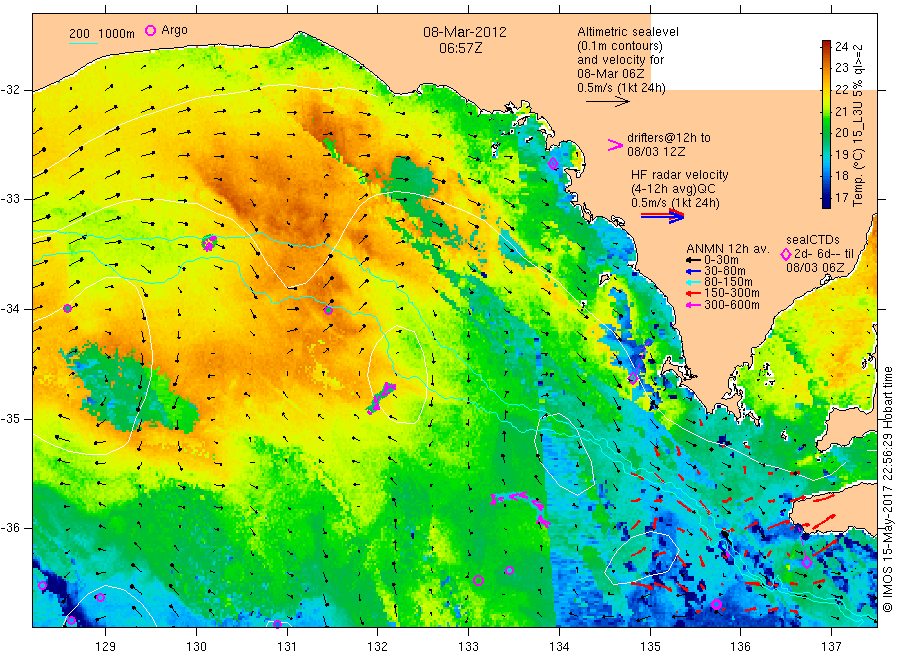Click the '2d- 6d-- til' text
Screen dimensions: 900x660
pos(824,254)
